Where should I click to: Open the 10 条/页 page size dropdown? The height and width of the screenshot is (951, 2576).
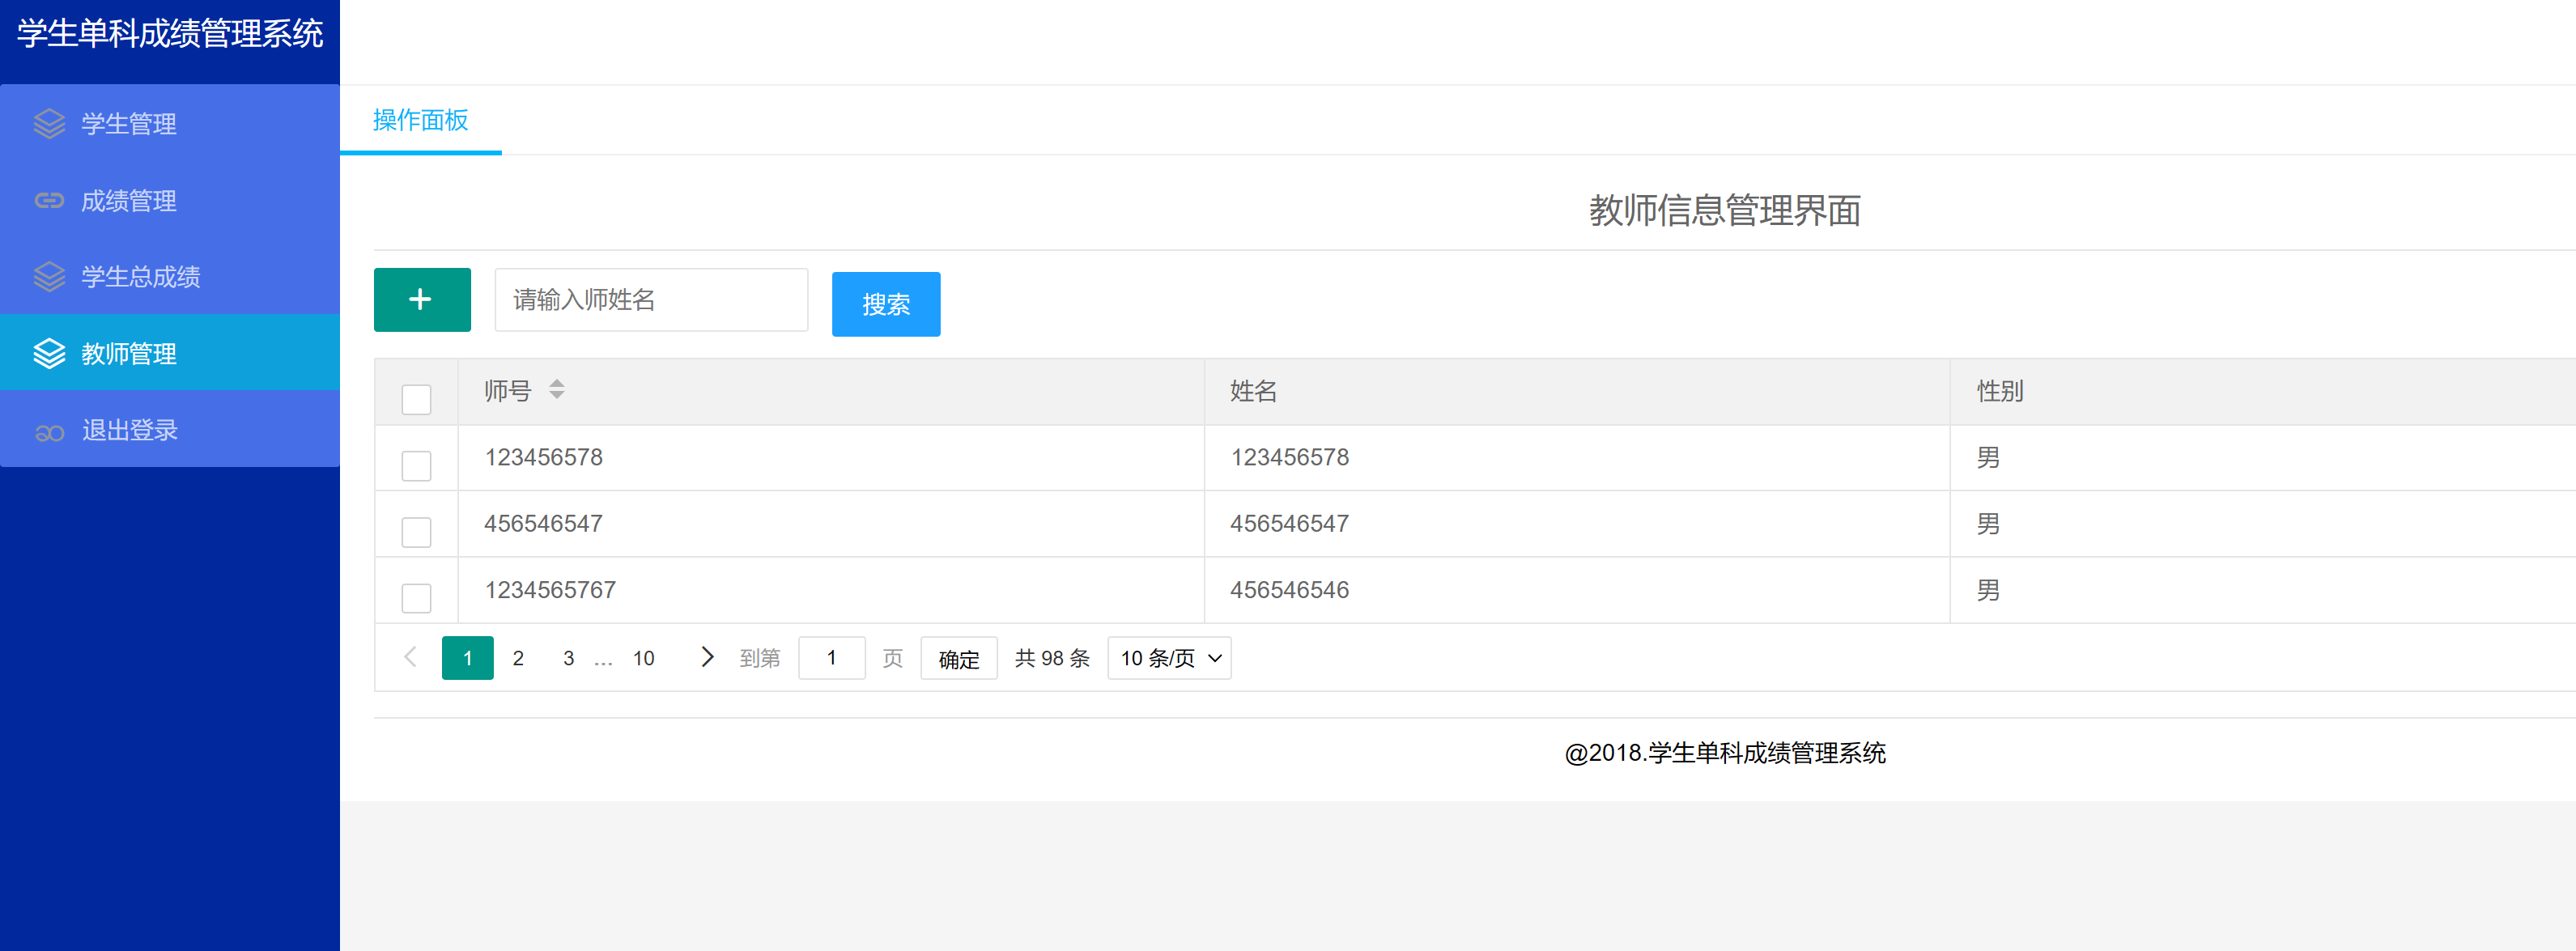1168,657
